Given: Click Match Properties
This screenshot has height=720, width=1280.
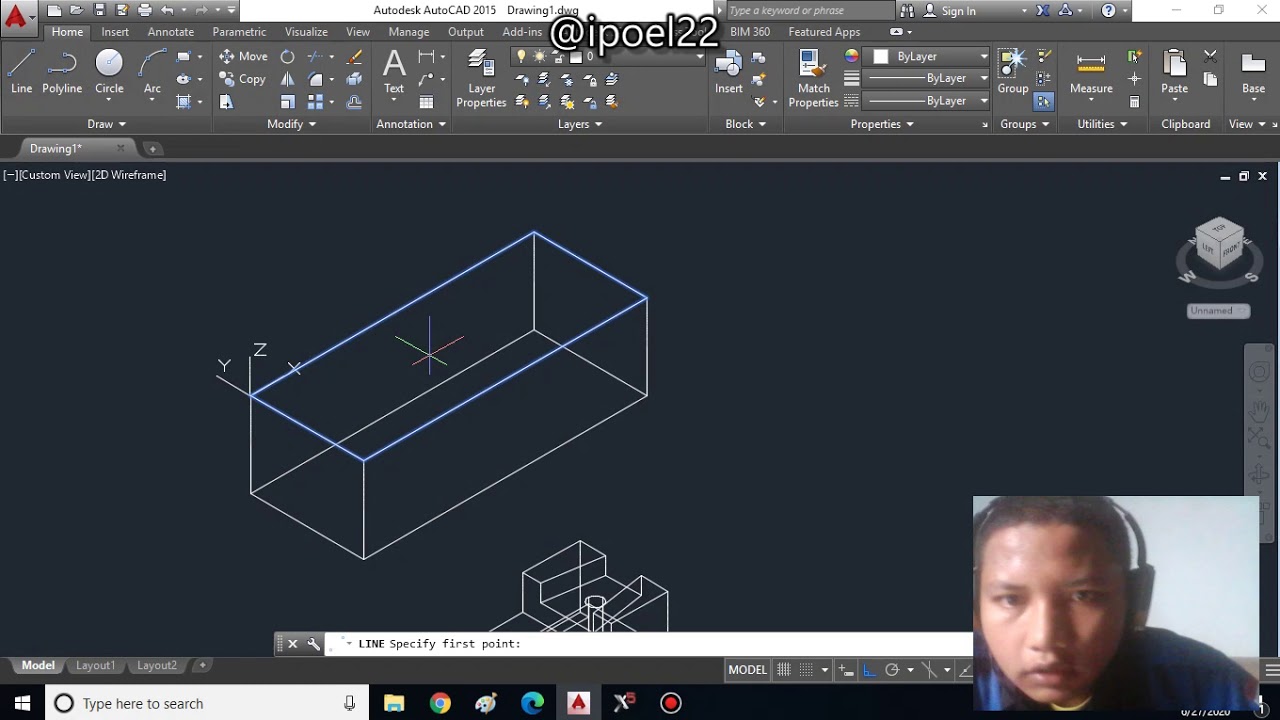Looking at the screenshot, I should click(813, 78).
